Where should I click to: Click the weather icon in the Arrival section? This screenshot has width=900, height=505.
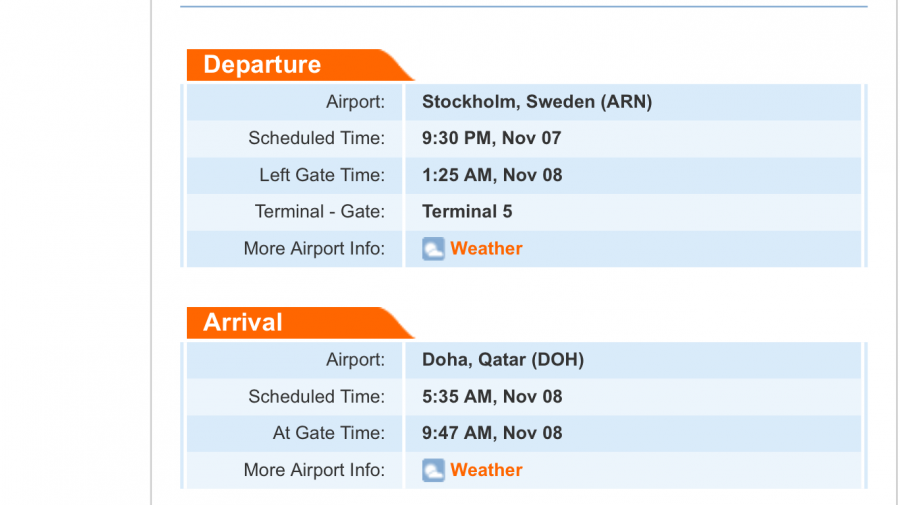coord(433,470)
